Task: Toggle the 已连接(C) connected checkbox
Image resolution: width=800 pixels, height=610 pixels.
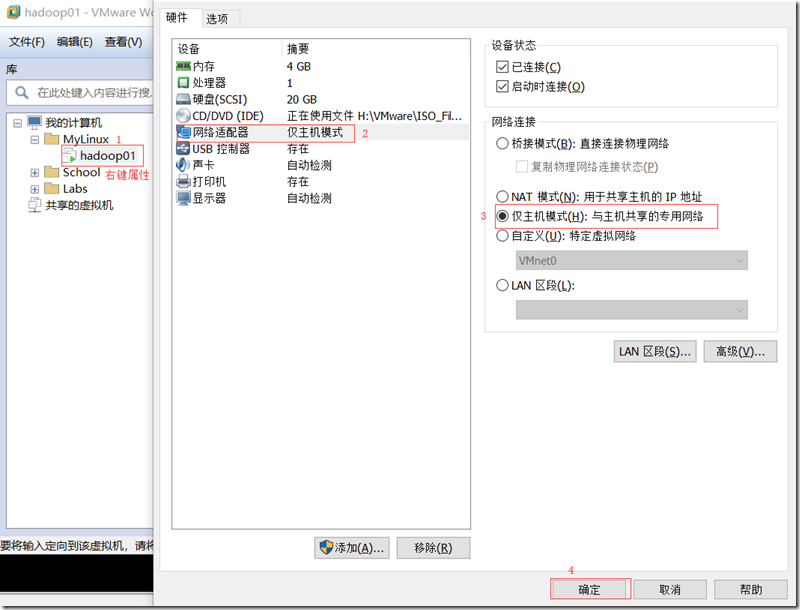Action: pyautogui.click(x=502, y=67)
